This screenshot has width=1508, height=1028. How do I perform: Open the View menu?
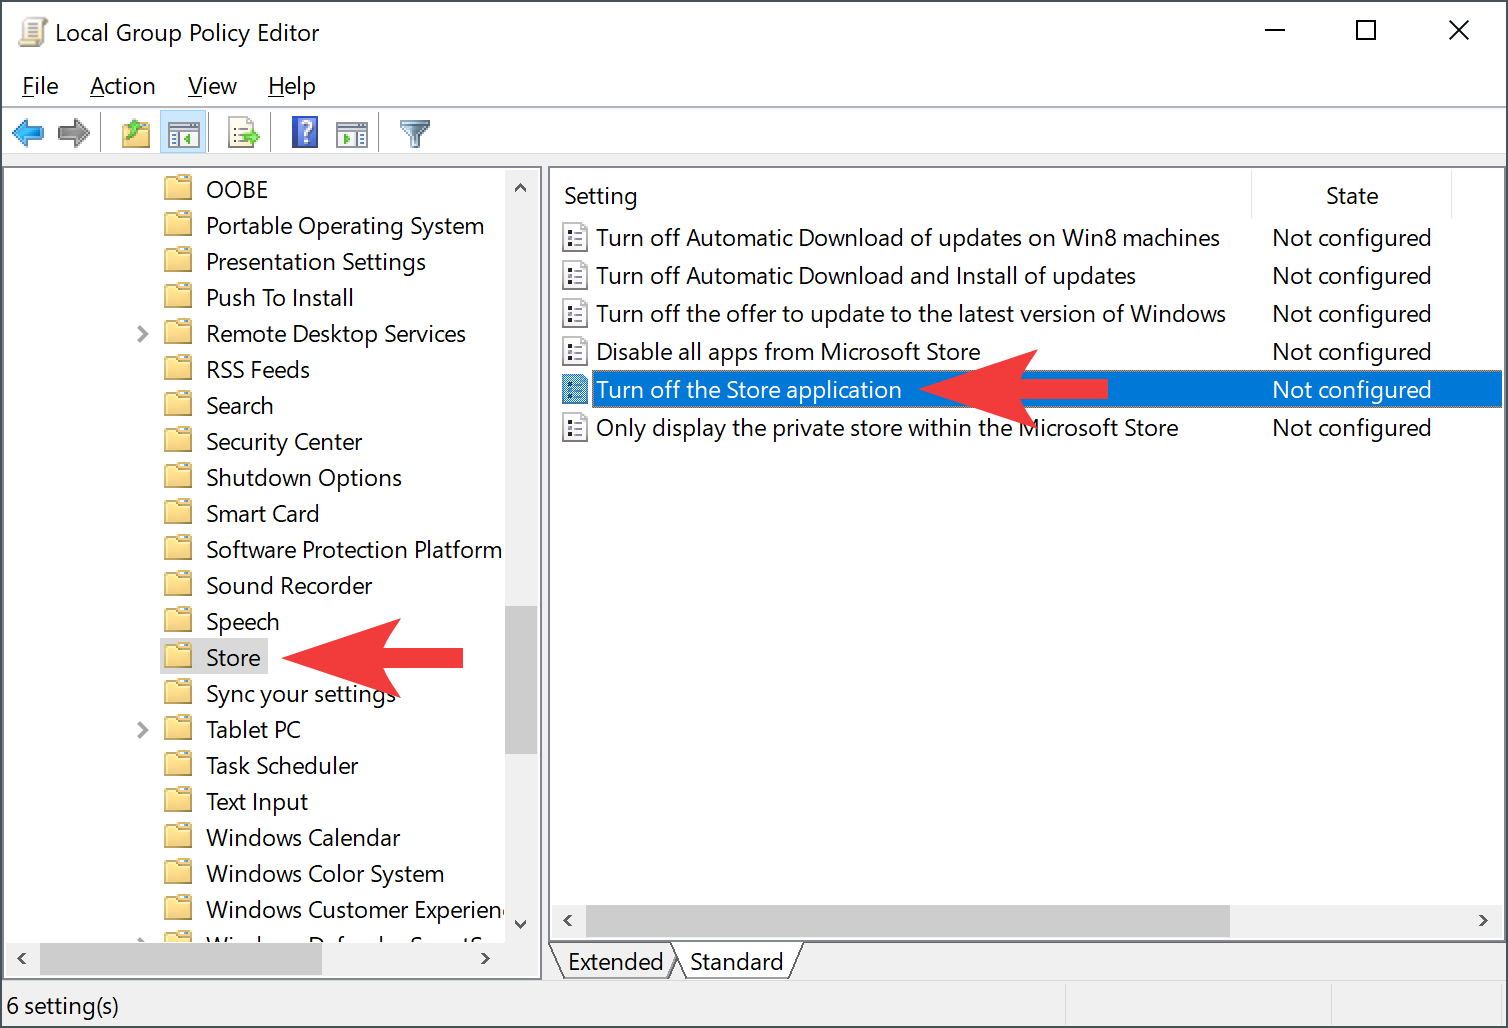[212, 86]
